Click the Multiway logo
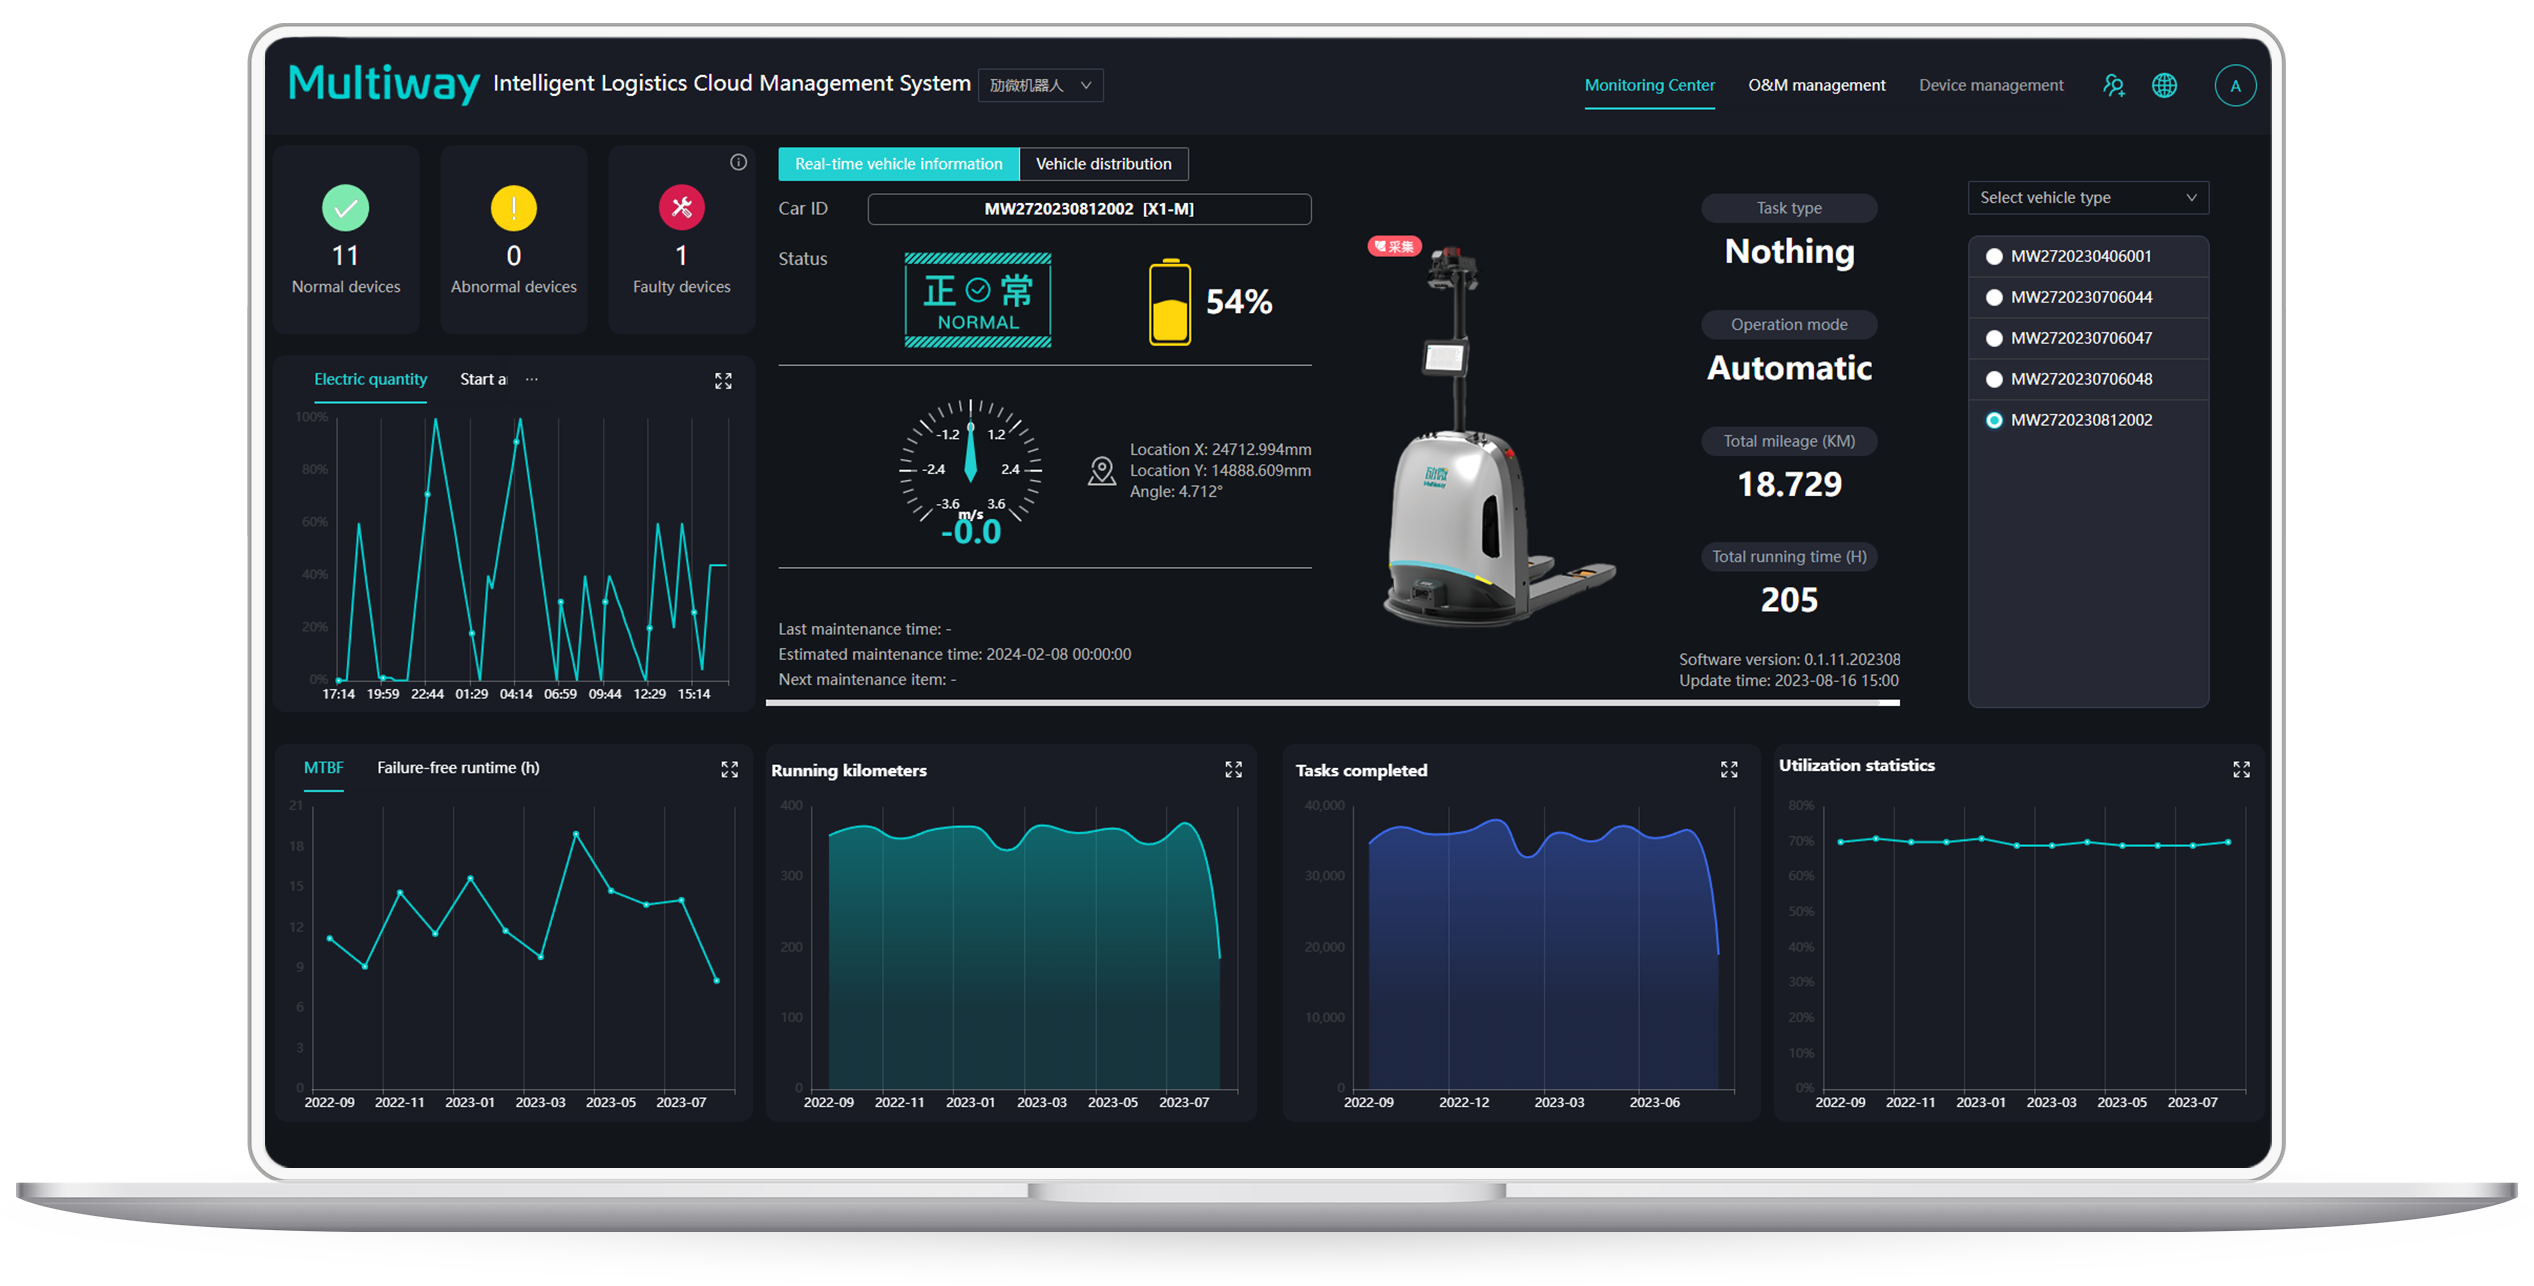The image size is (2534, 1286). pyautogui.click(x=384, y=83)
